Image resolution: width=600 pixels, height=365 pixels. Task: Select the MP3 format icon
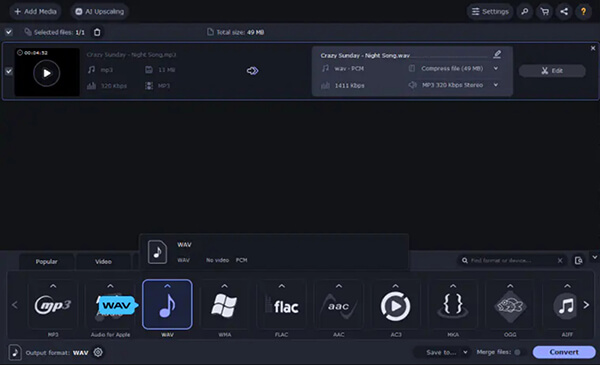pyautogui.click(x=53, y=306)
